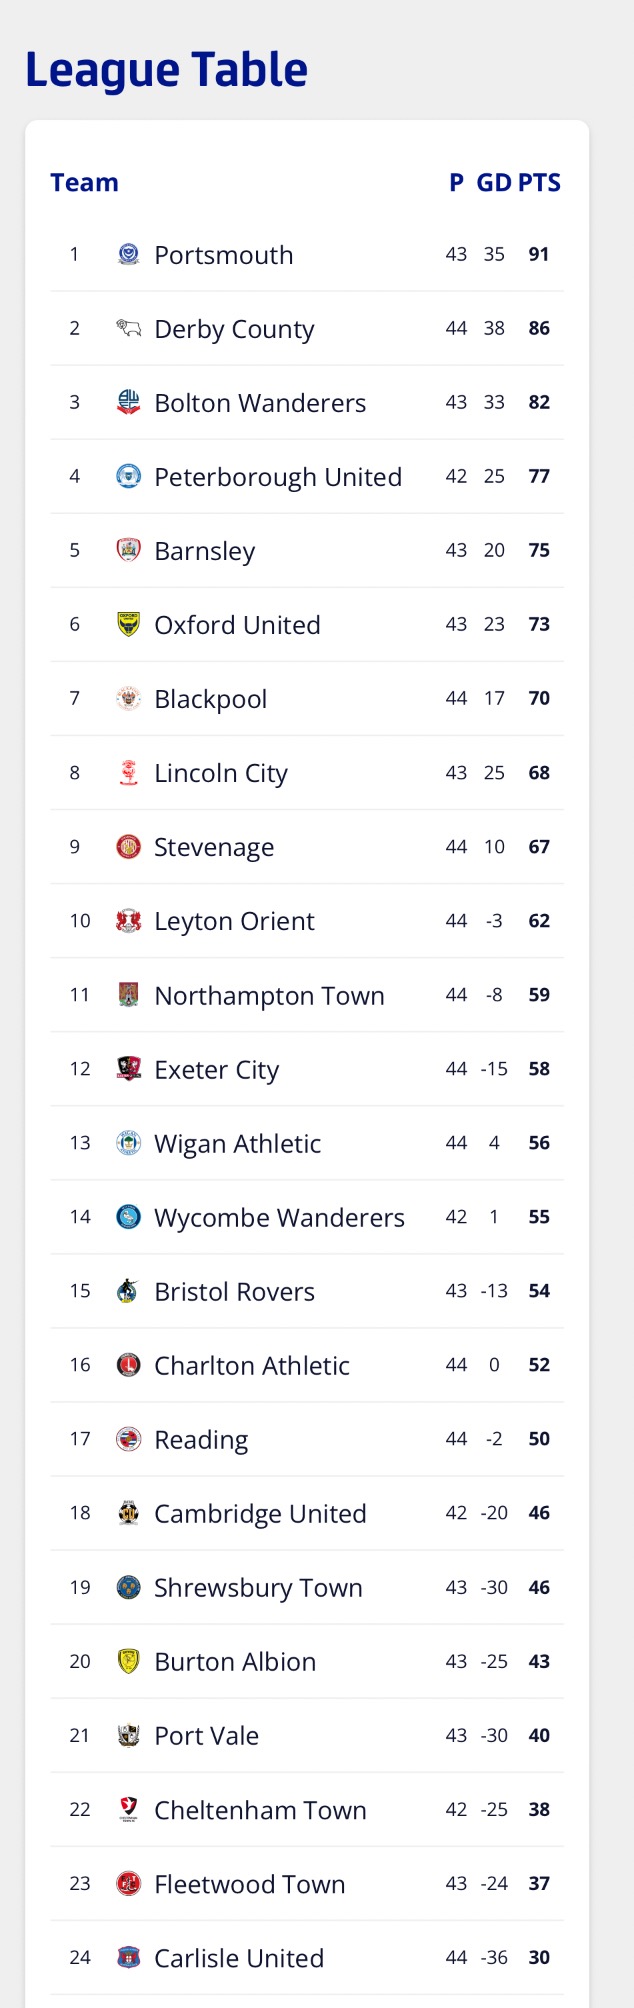Open the Barnsley team page
This screenshot has width=634, height=2008.
pos(204,551)
